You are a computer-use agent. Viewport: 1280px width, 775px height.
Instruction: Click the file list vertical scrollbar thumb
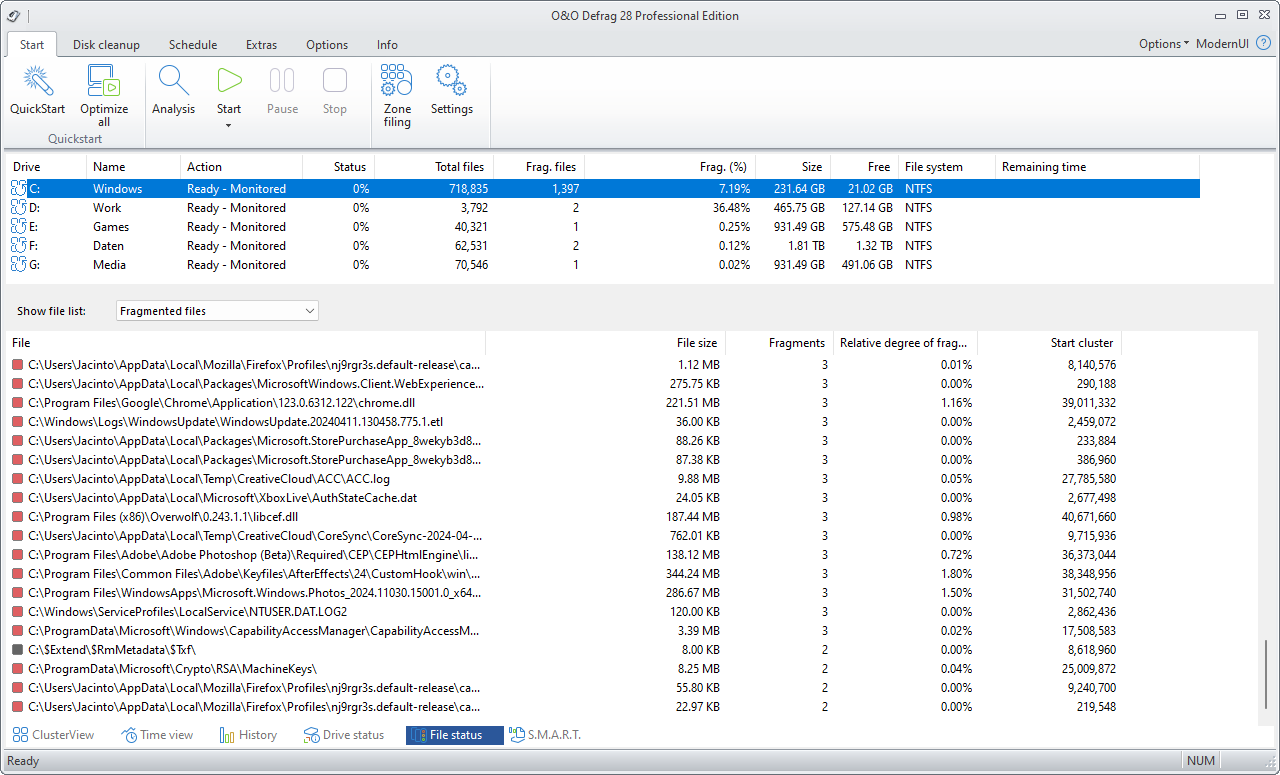[x=1267, y=676]
